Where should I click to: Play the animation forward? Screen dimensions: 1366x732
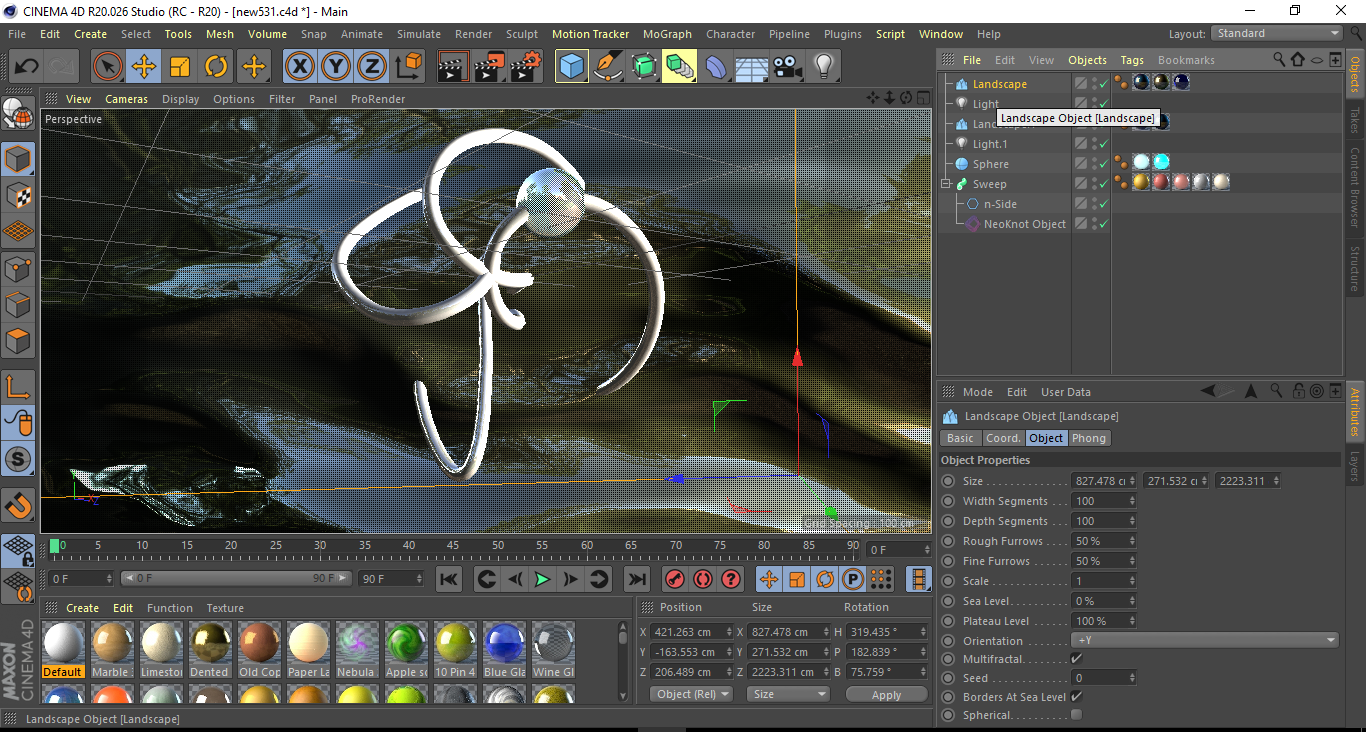(x=542, y=579)
